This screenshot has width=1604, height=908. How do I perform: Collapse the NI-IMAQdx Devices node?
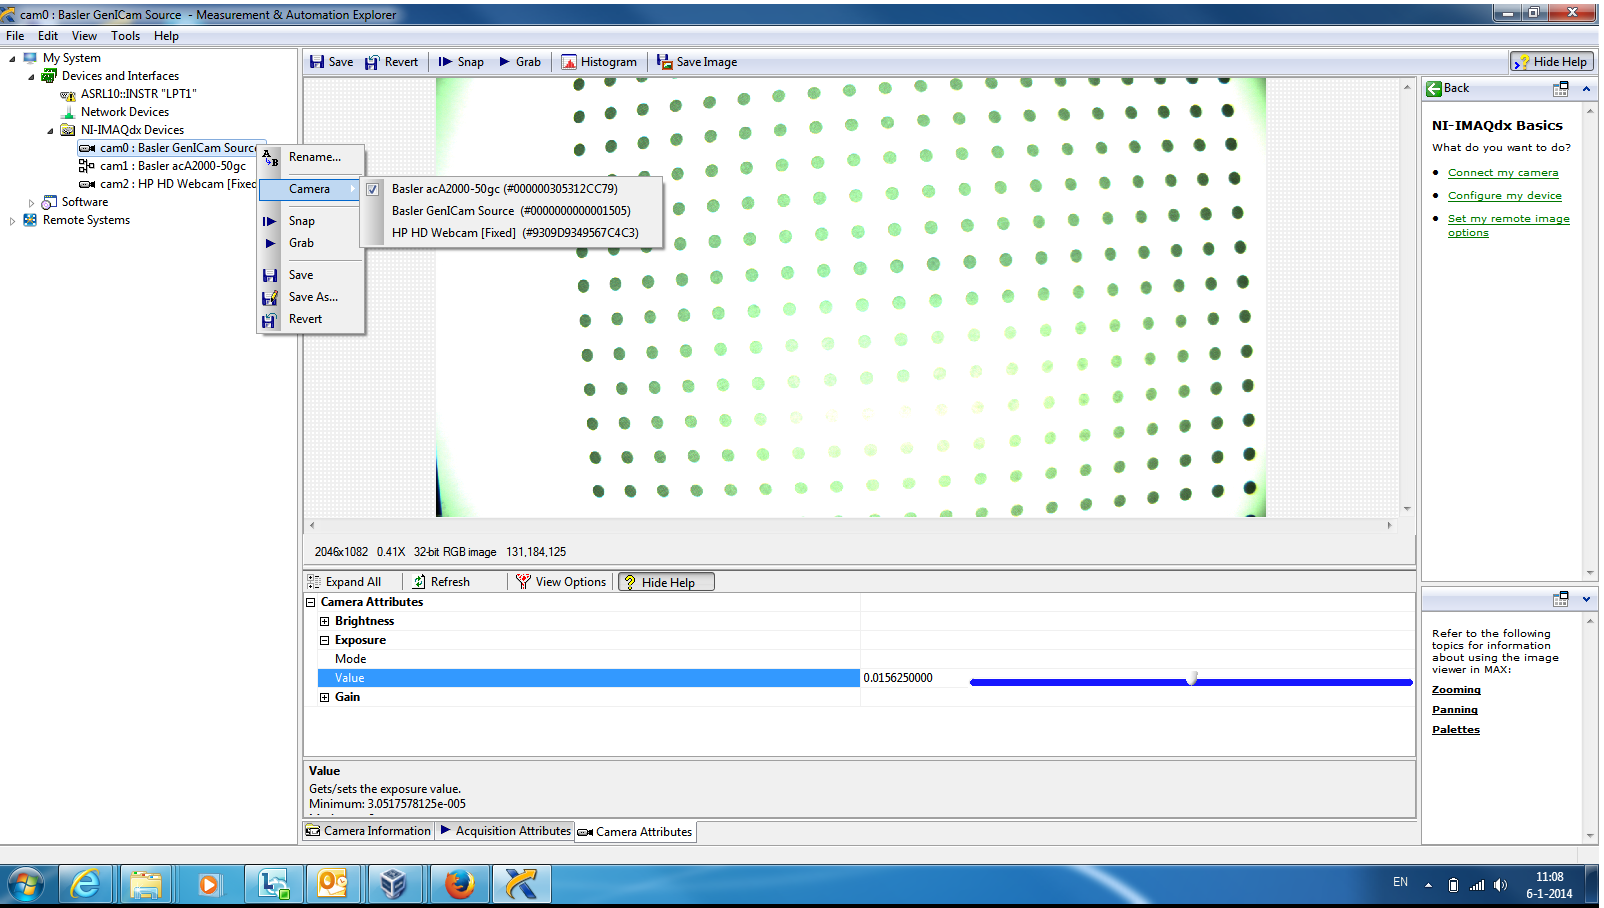(x=50, y=130)
